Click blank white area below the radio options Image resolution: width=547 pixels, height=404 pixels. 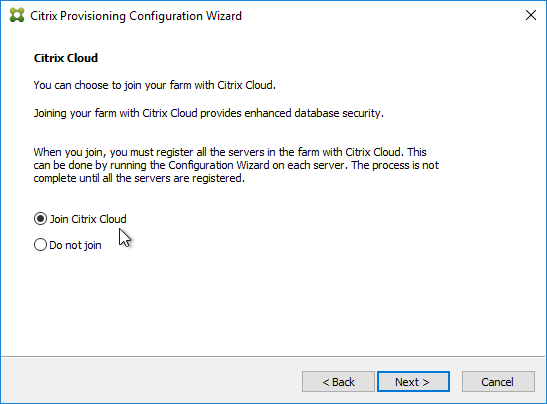tap(272, 304)
